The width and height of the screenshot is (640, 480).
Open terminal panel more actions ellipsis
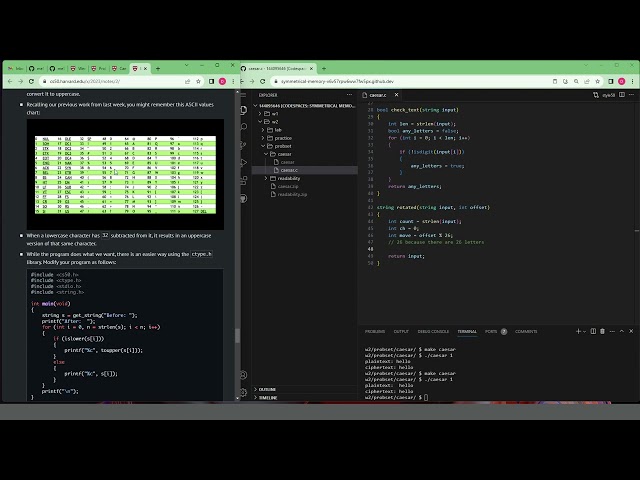[x=612, y=331]
